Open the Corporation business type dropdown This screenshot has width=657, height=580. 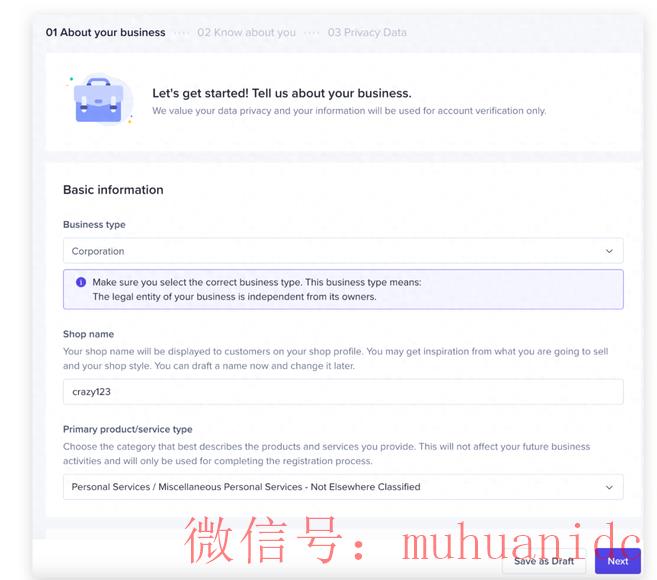pos(343,251)
